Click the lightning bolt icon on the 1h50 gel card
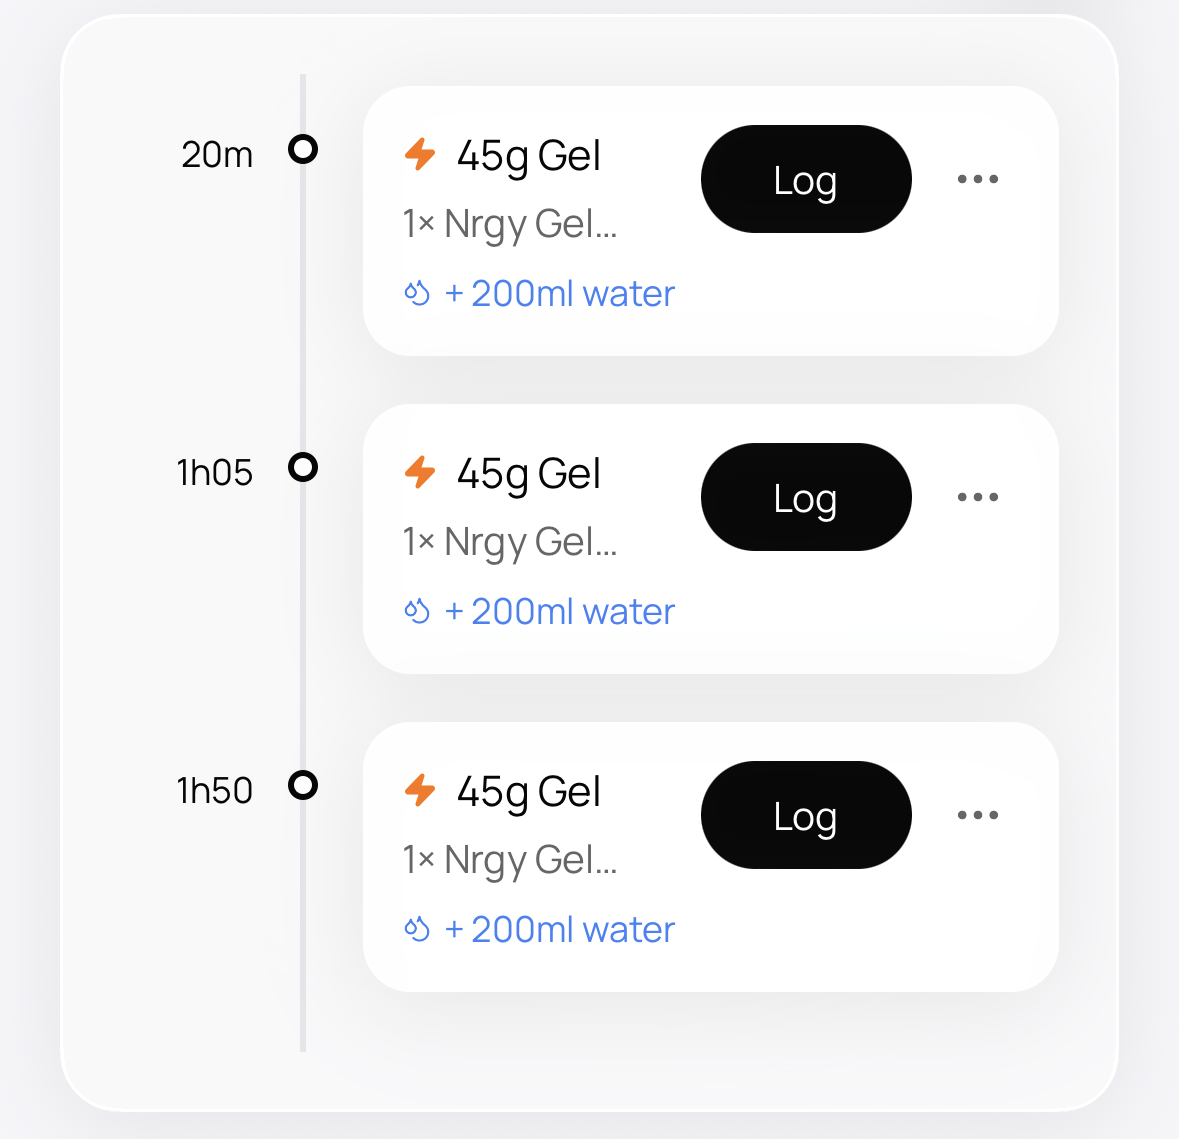 coord(420,791)
